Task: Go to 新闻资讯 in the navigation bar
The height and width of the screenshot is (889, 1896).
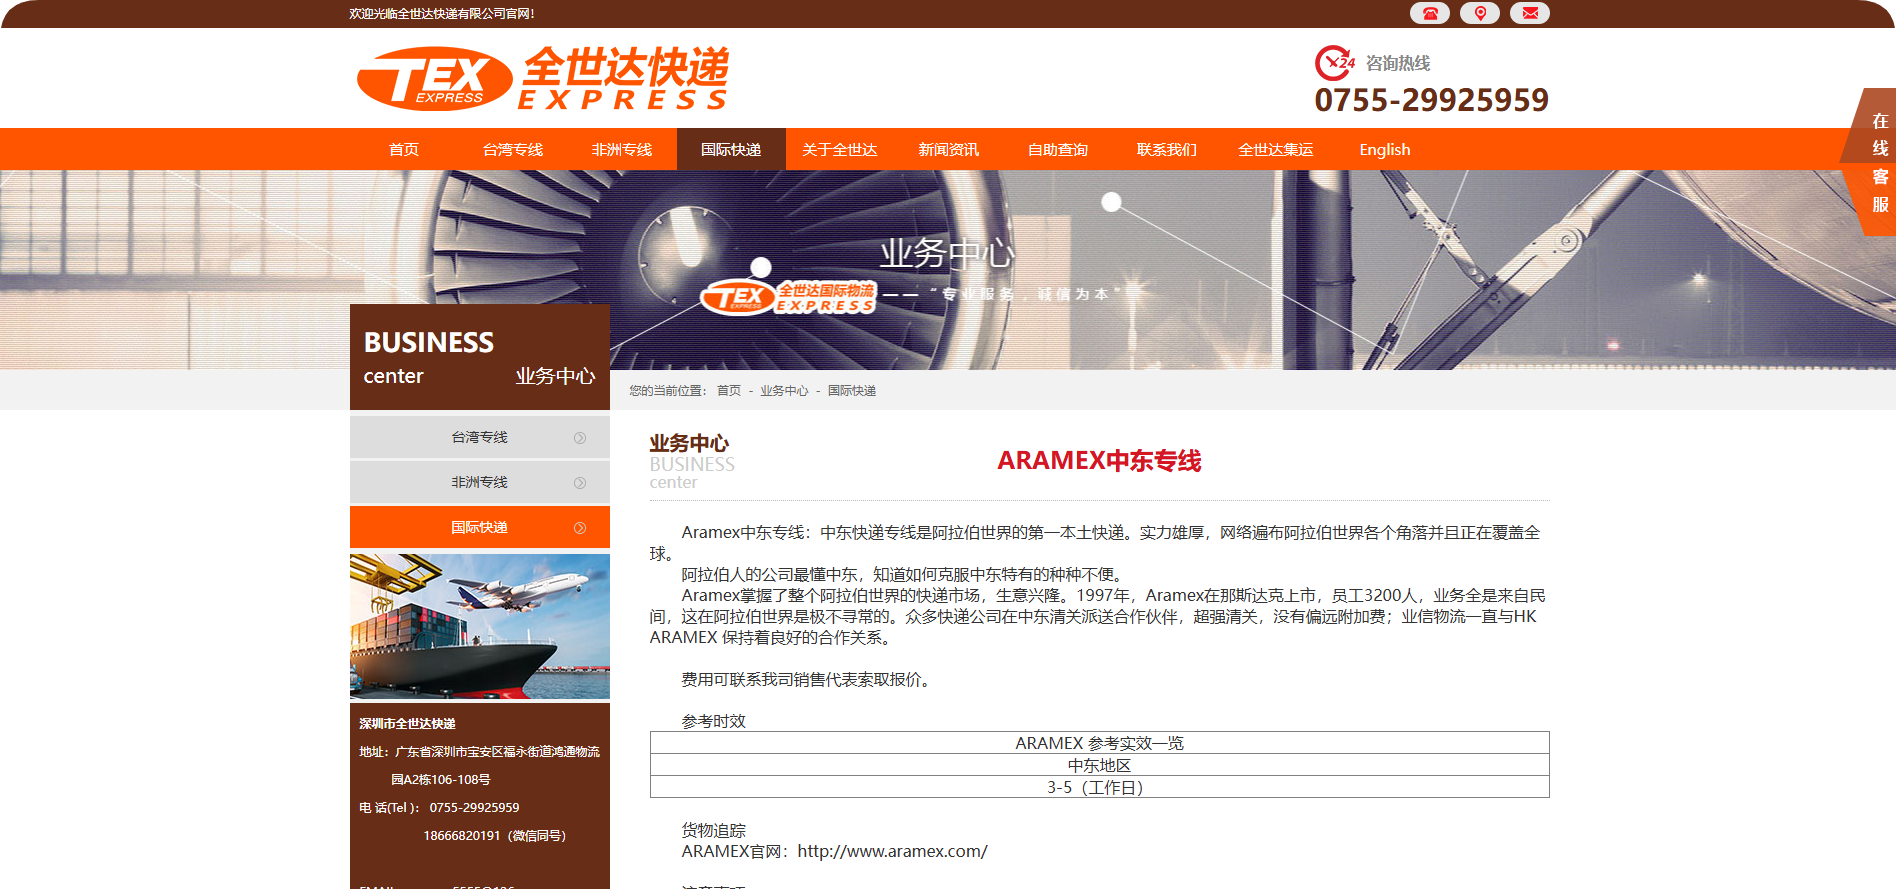Action: [x=949, y=150]
